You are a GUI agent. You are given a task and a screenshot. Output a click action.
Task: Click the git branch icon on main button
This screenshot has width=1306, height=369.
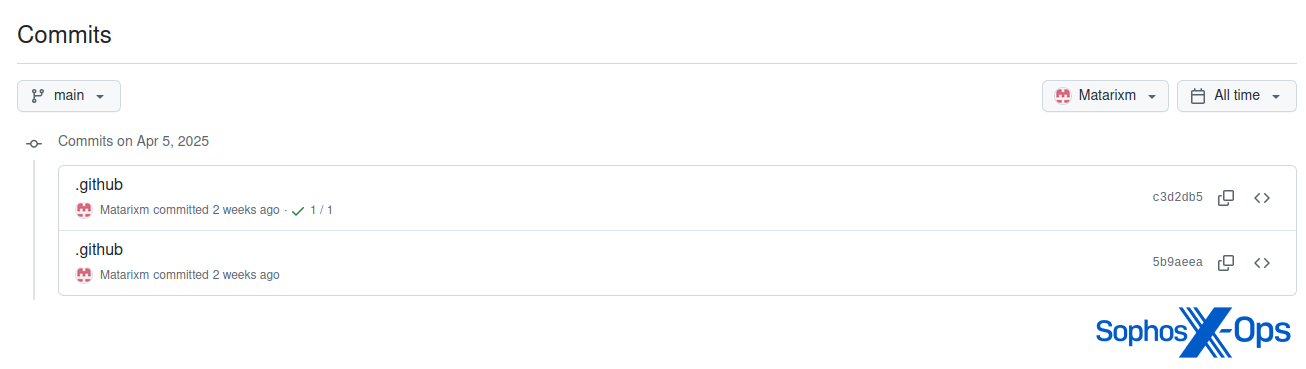[38, 96]
